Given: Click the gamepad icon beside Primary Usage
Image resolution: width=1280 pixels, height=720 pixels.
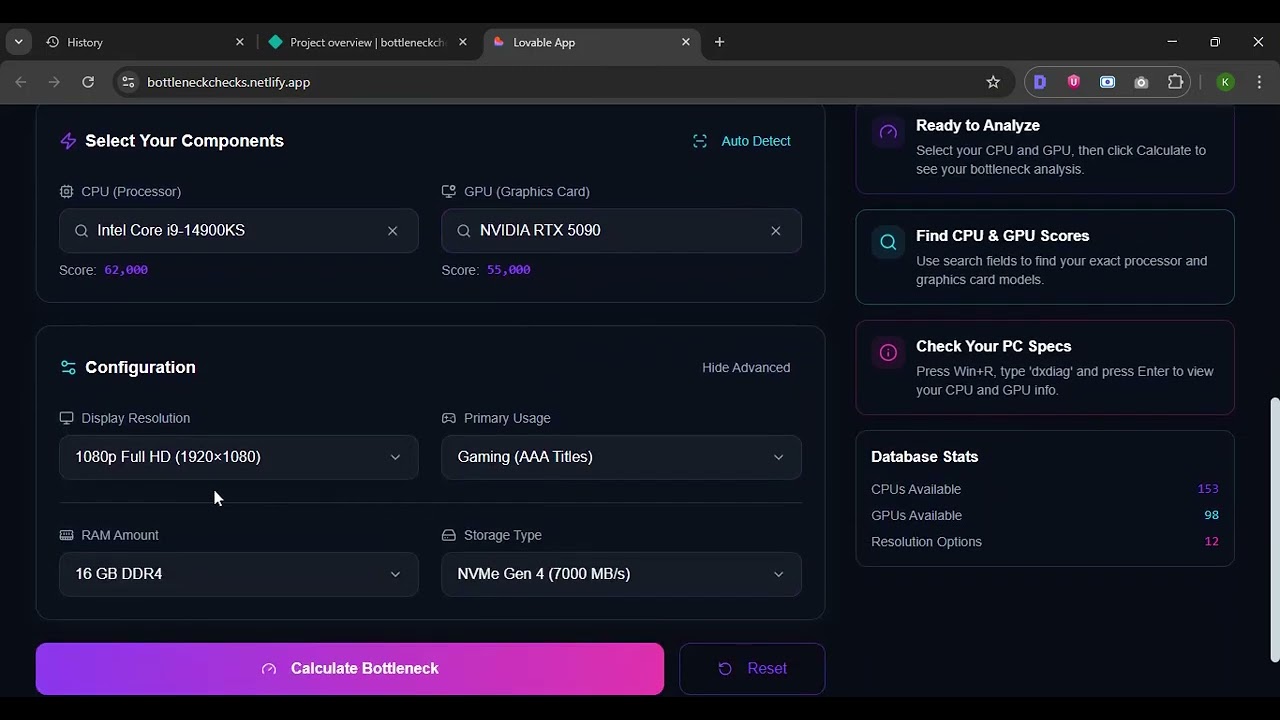Looking at the screenshot, I should pos(449,418).
